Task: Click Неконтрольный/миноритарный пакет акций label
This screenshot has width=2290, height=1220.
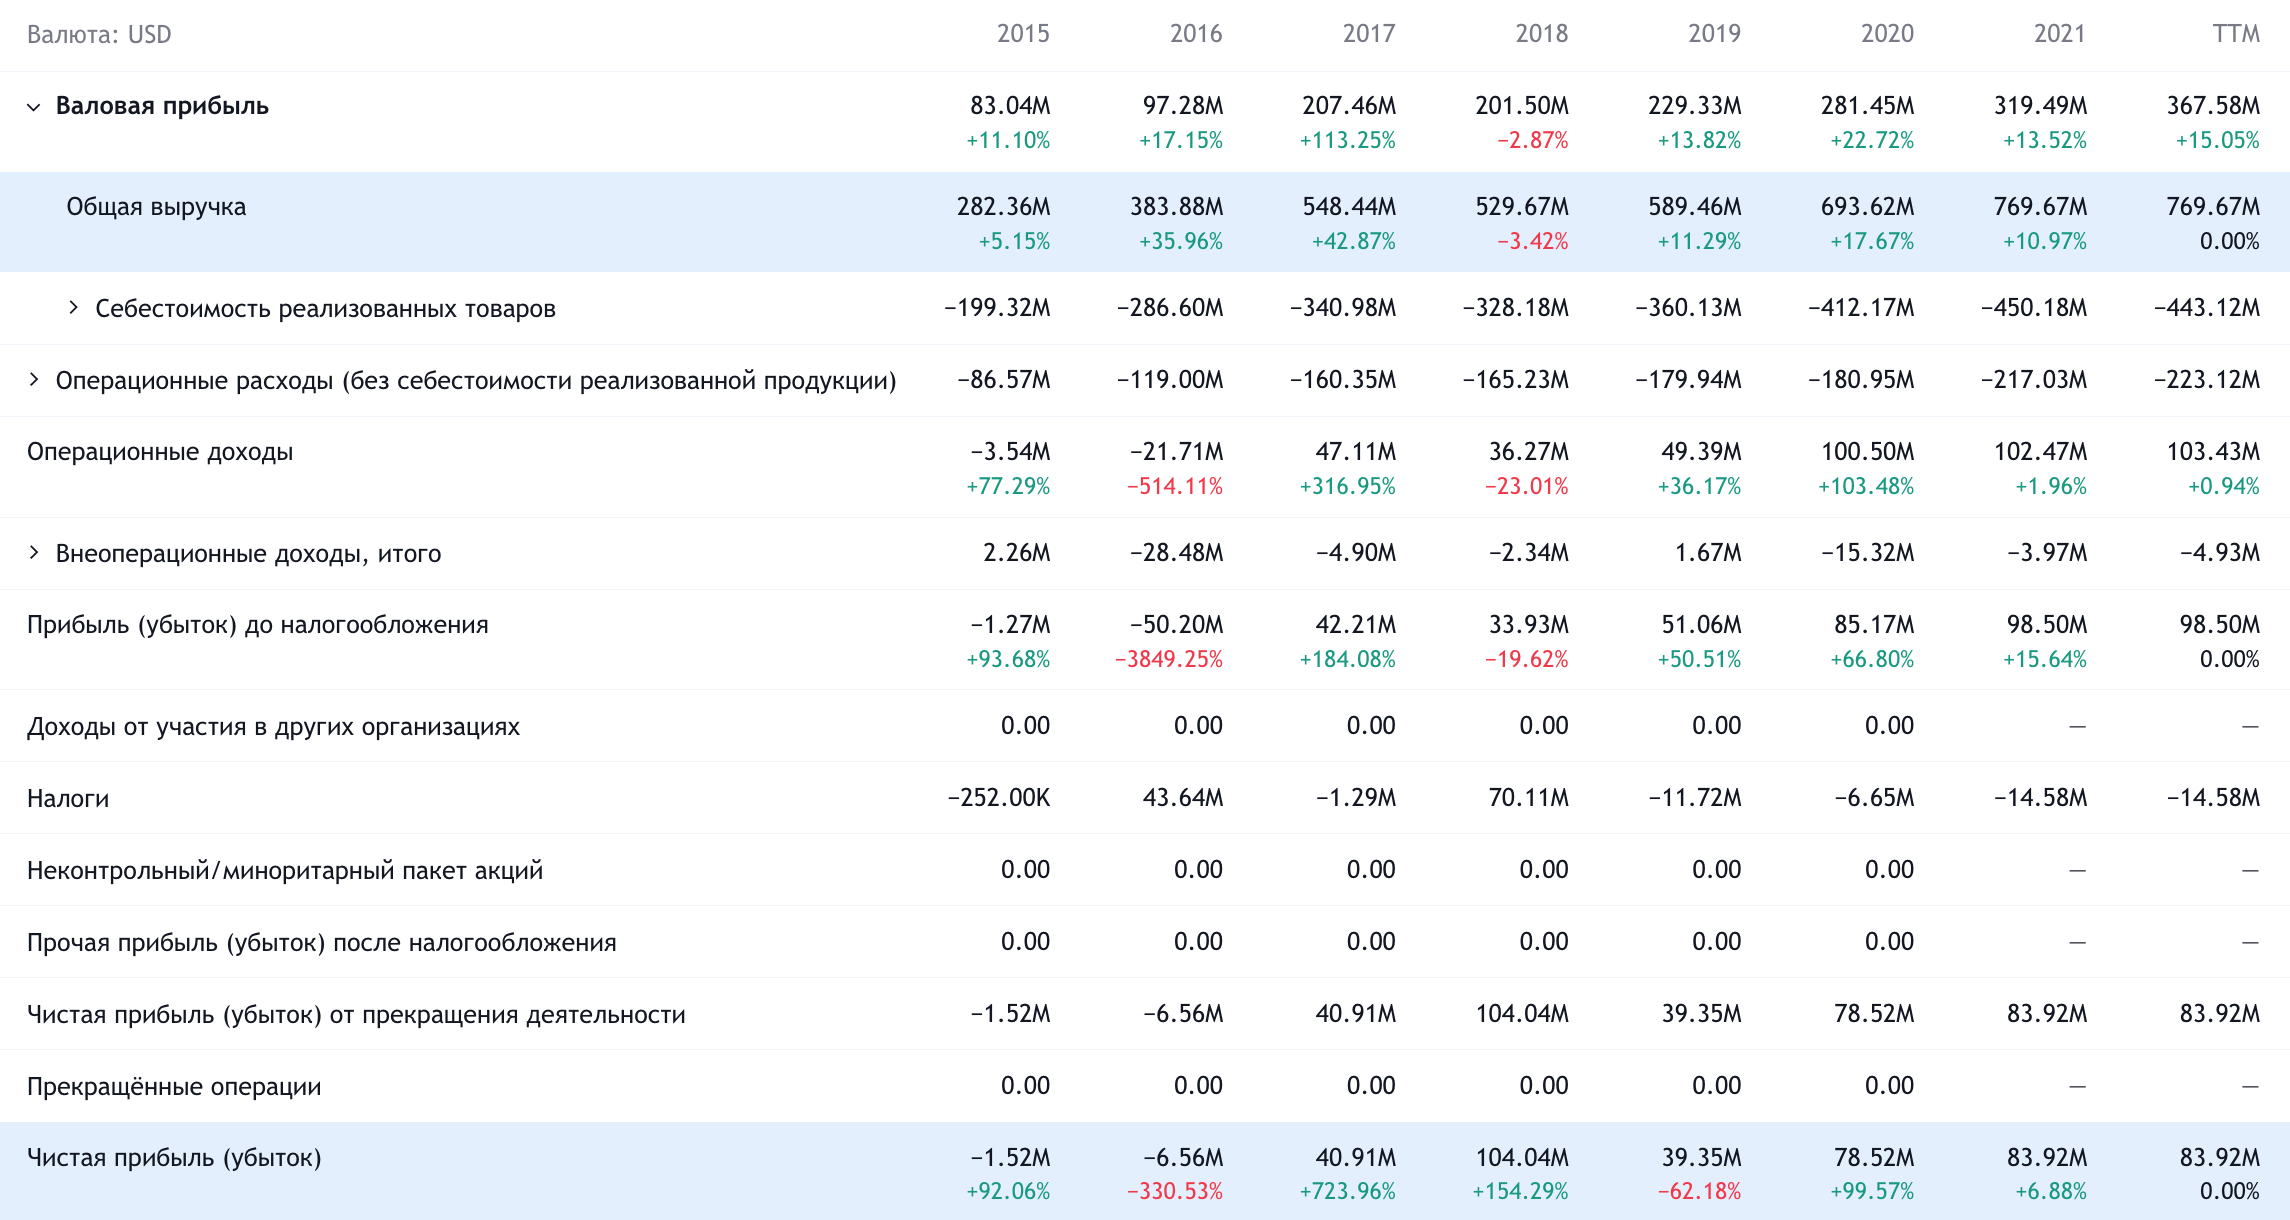Action: pos(285,870)
